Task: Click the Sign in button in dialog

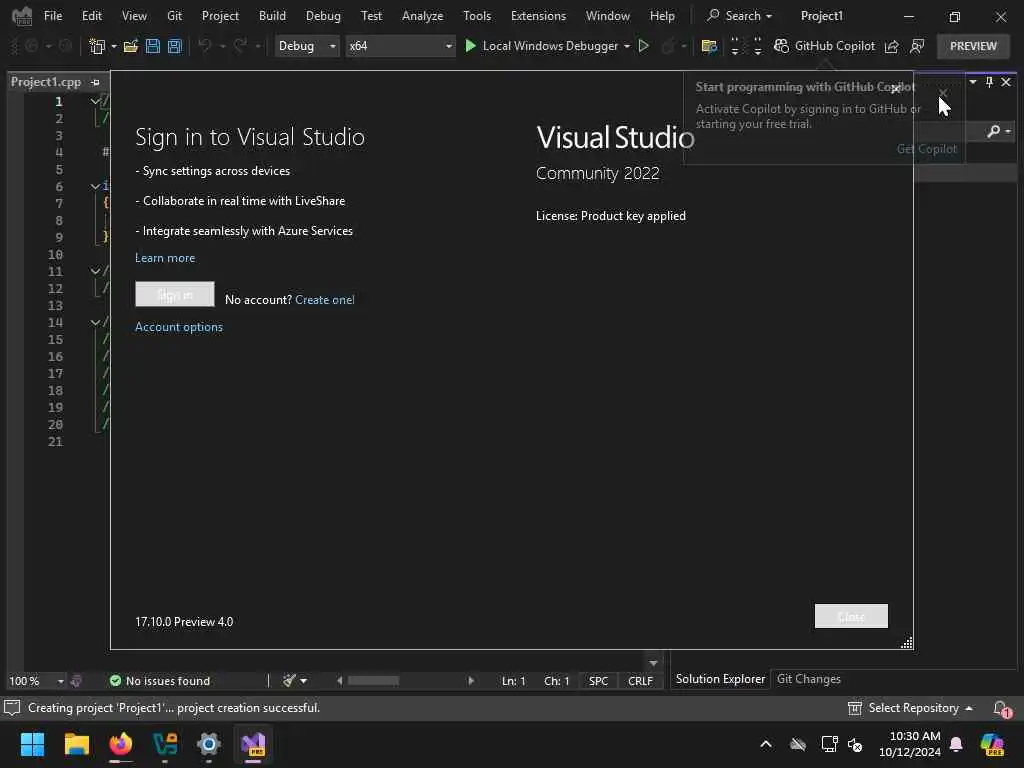Action: point(174,294)
